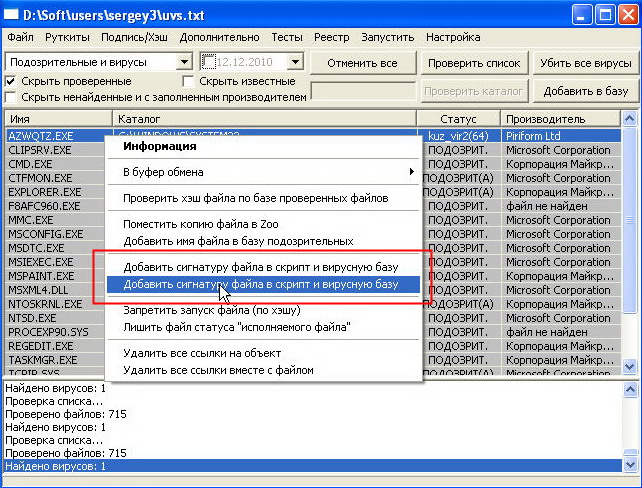Viewport: 642px width, 488px height.
Task: Click the highlighted Добавить сигнатуру файла menu entry
Action: 264,284
